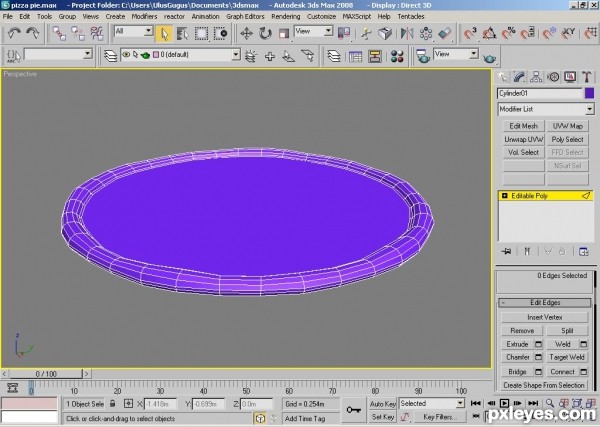
Task: Select the Rotate tool
Action: [x=265, y=34]
